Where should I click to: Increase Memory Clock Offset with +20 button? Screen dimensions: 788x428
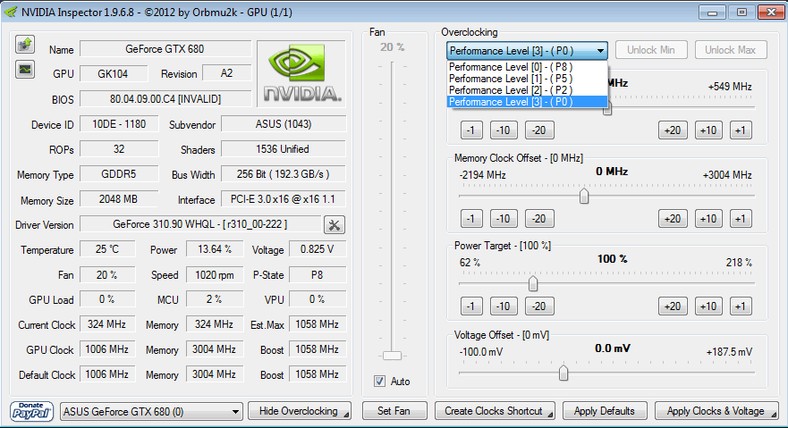pos(672,219)
